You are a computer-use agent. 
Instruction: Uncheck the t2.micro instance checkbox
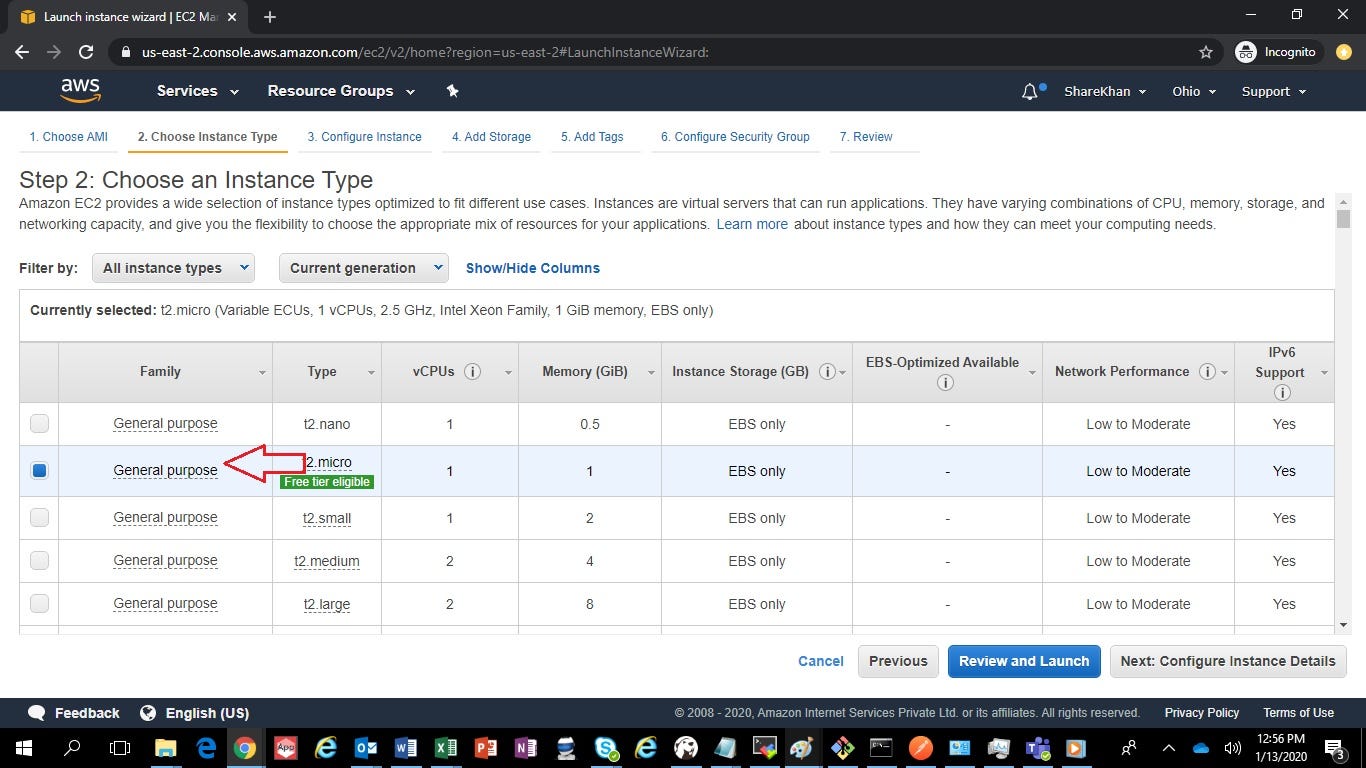click(39, 470)
